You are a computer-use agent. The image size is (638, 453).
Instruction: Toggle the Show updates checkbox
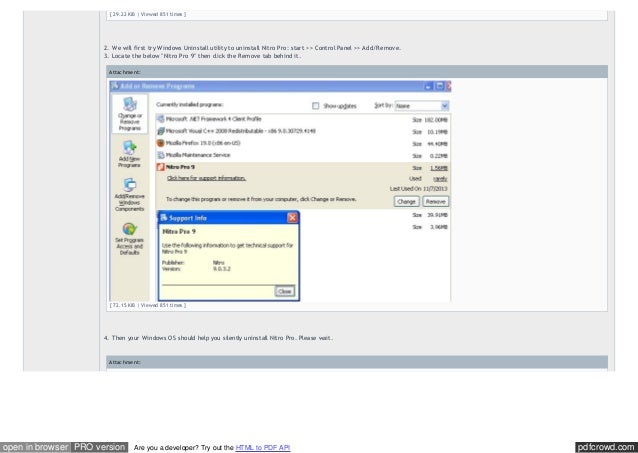click(x=315, y=106)
